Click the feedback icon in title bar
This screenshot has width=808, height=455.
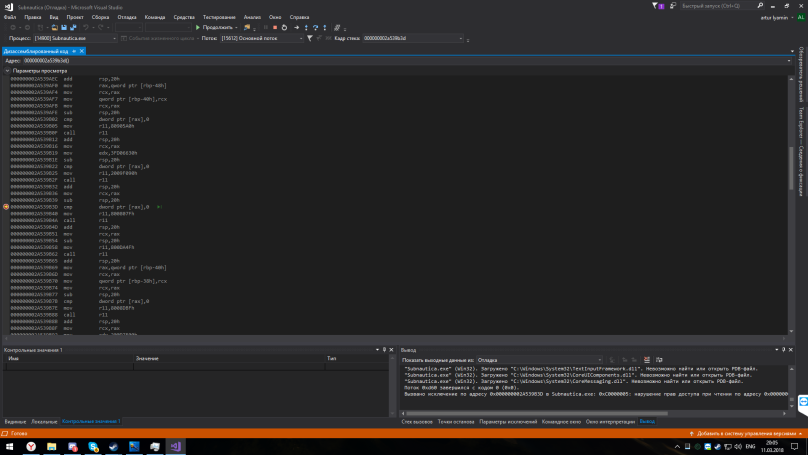[672, 6]
